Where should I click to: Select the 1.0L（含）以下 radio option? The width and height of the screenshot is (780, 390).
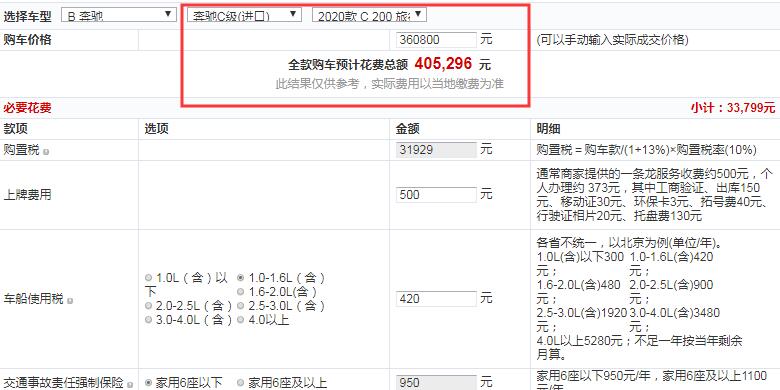coord(148,278)
